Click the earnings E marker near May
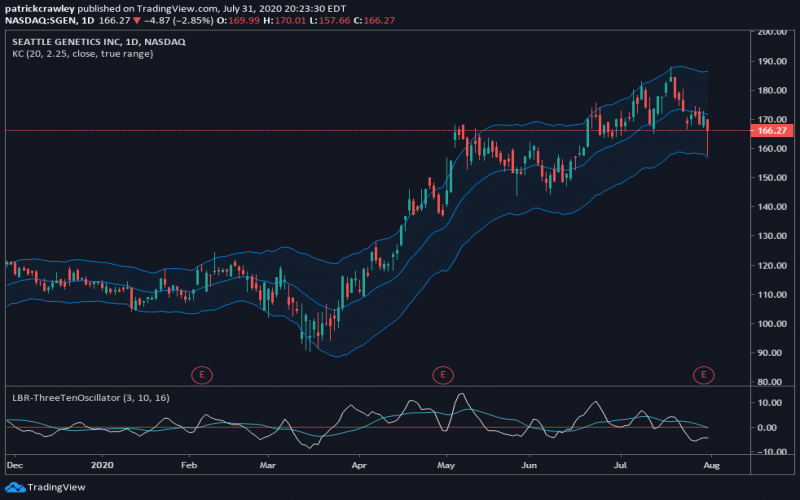Image resolution: width=800 pixels, height=500 pixels. pyautogui.click(x=442, y=375)
